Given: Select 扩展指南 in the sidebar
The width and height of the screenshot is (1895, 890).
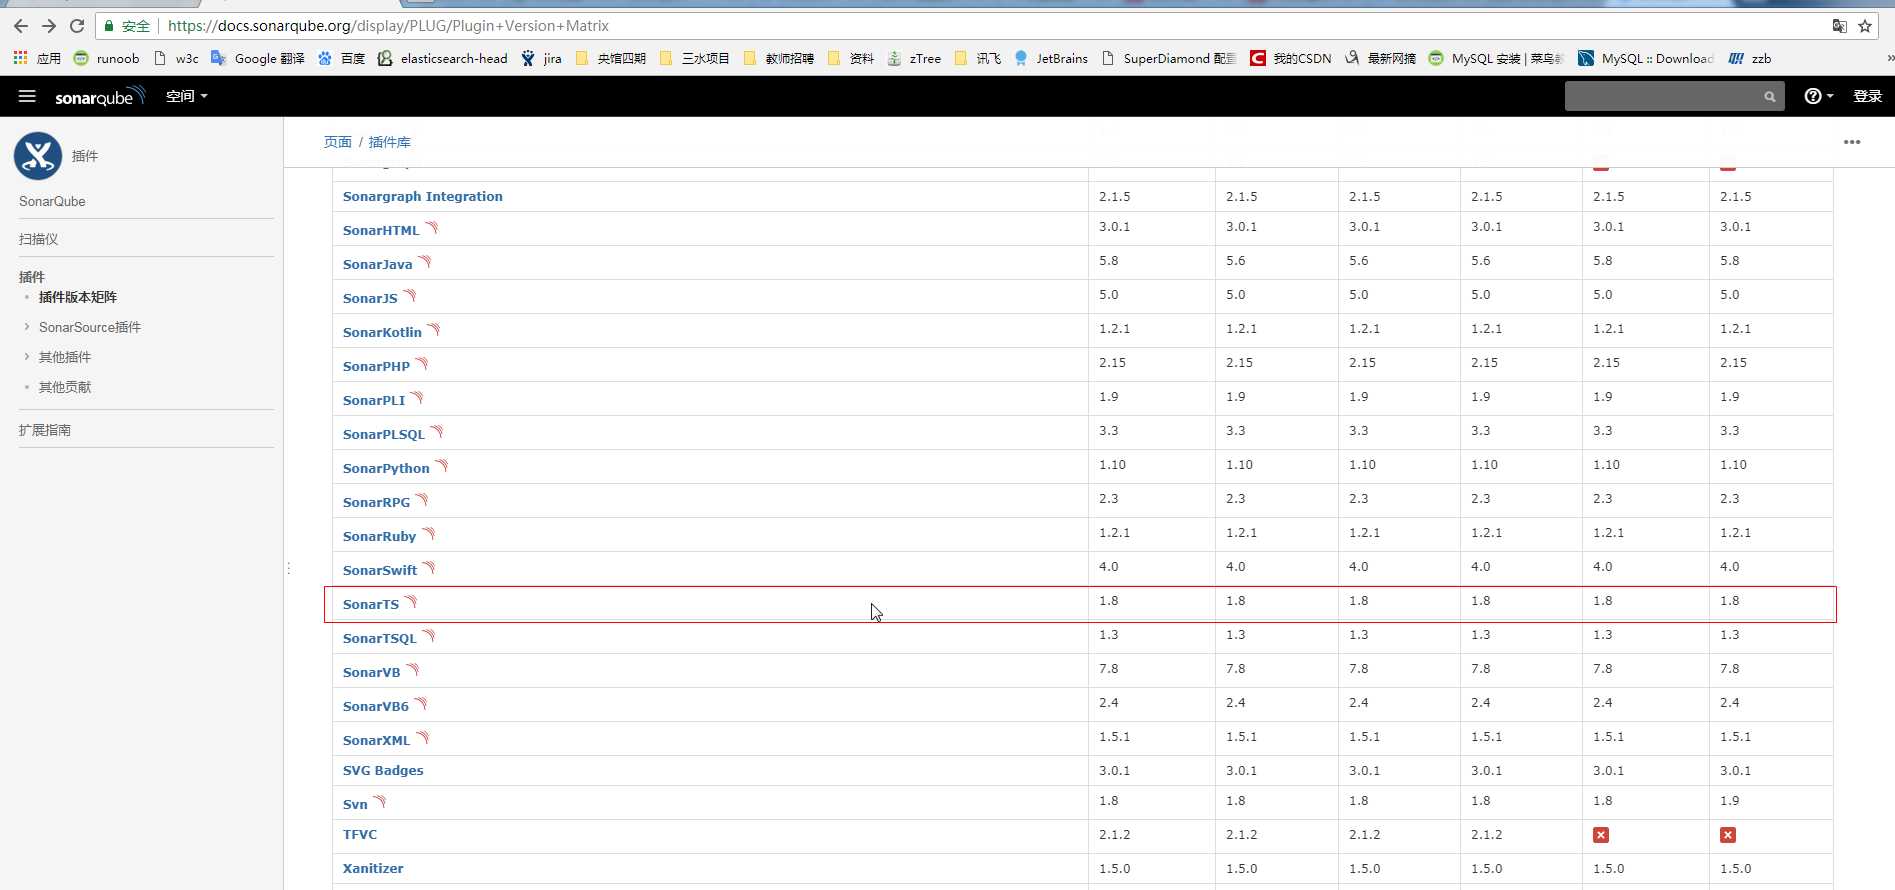Looking at the screenshot, I should pos(45,430).
